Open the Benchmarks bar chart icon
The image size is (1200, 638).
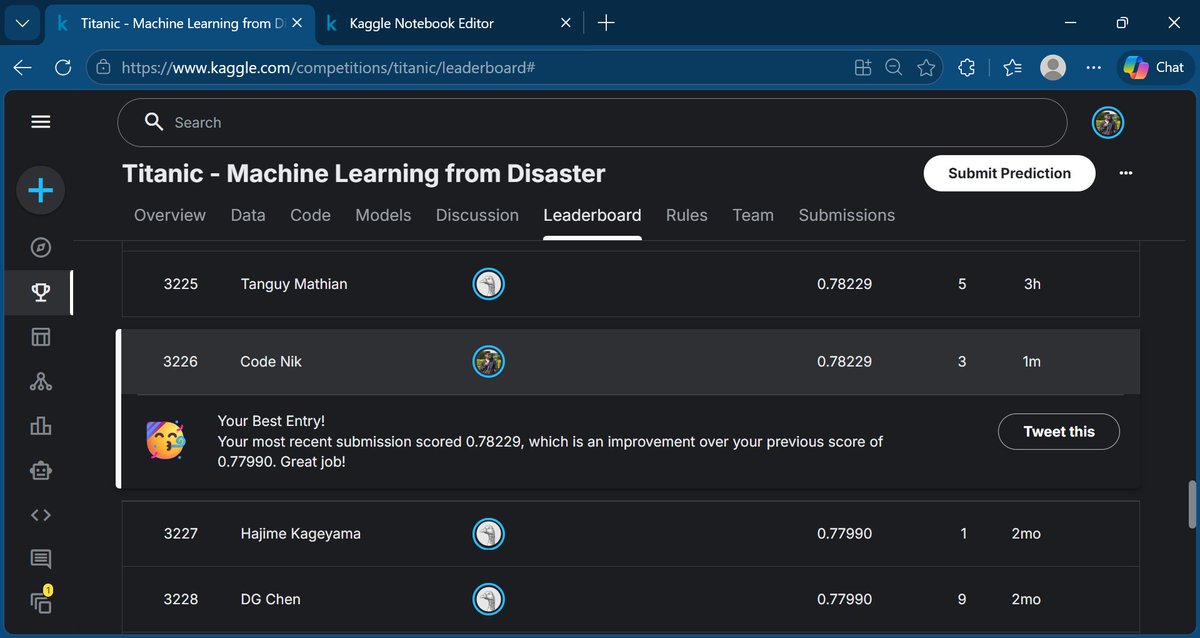40,426
